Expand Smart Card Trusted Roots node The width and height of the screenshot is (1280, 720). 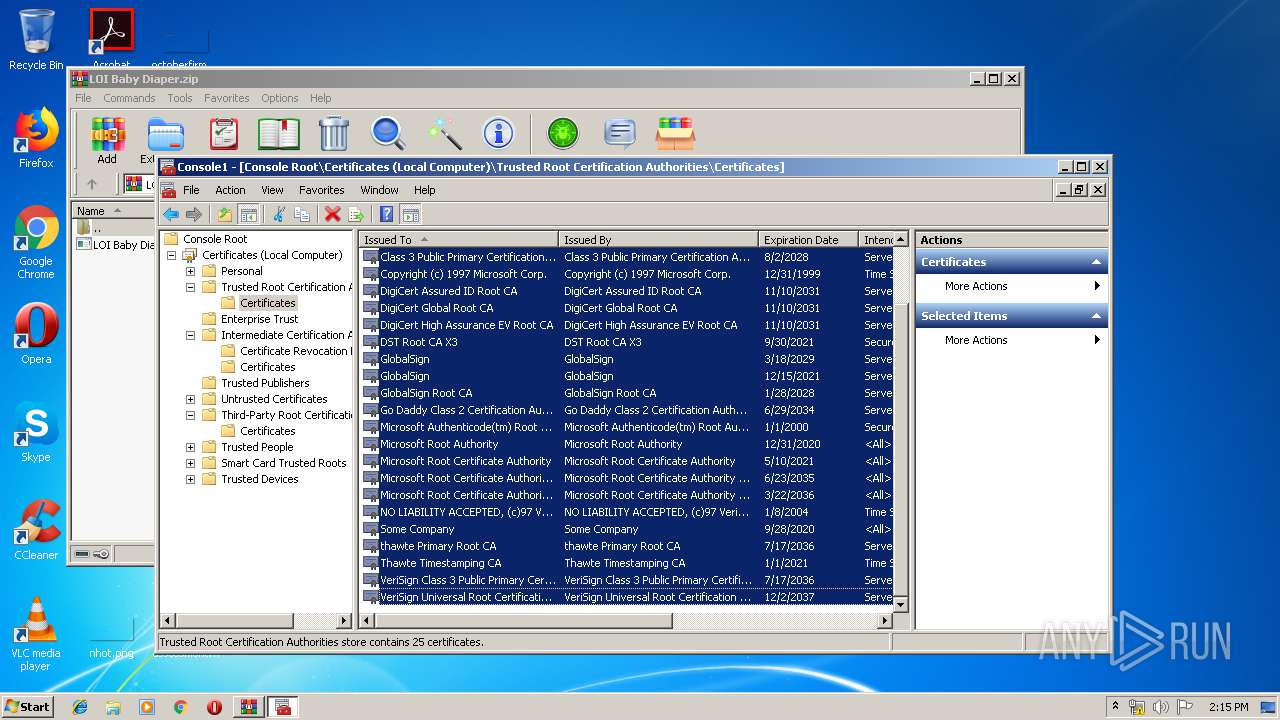pos(190,463)
